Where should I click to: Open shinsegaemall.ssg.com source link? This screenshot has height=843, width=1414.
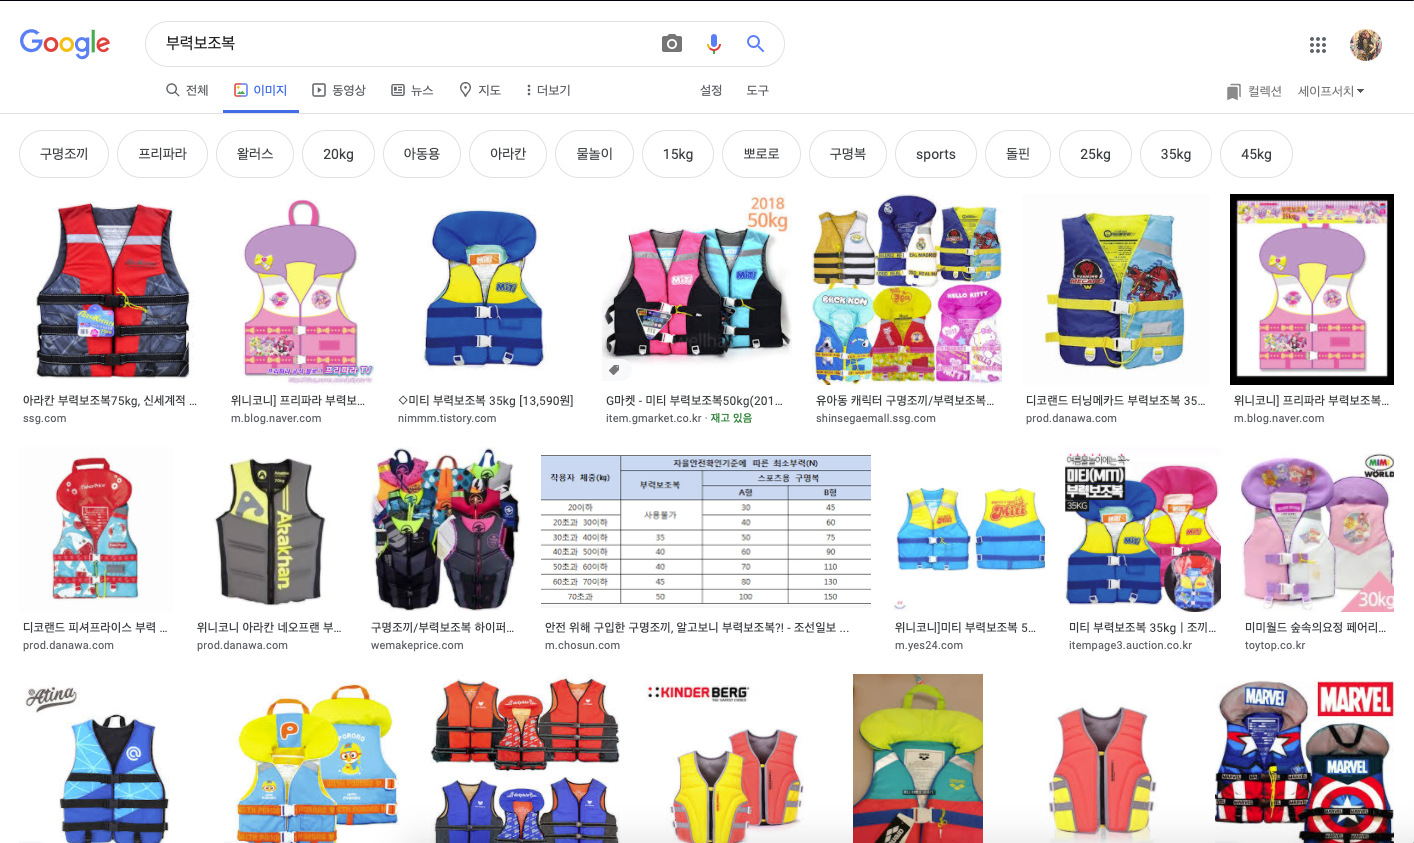[x=875, y=418]
